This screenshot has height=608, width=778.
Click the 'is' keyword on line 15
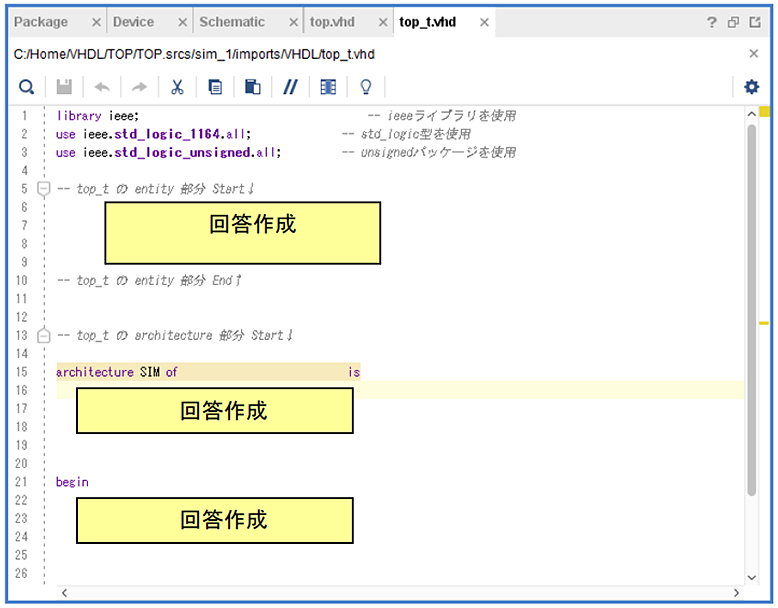(x=354, y=372)
